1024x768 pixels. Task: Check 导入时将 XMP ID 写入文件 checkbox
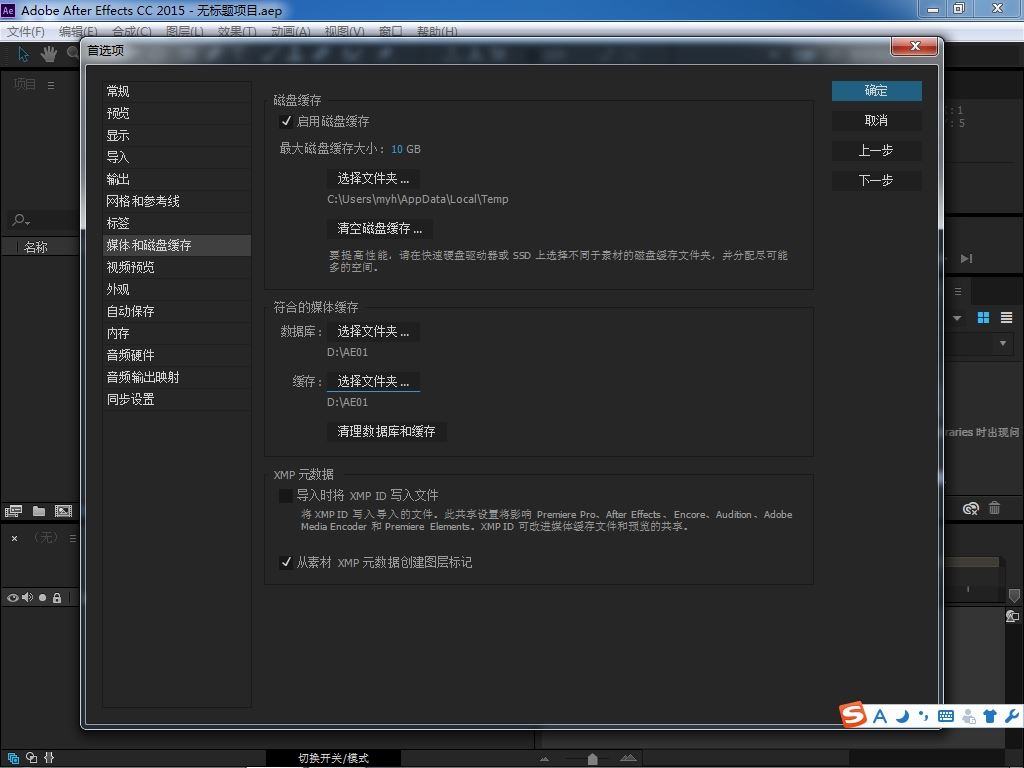coord(285,496)
